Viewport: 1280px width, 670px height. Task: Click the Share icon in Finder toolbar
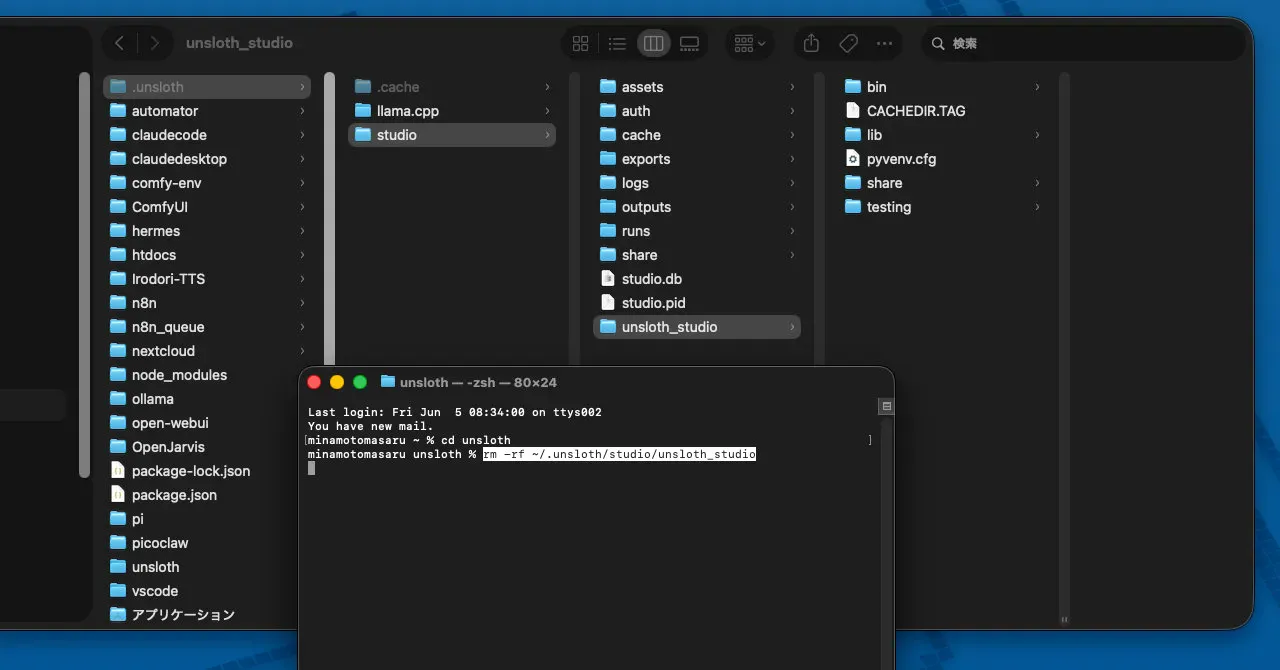(812, 43)
